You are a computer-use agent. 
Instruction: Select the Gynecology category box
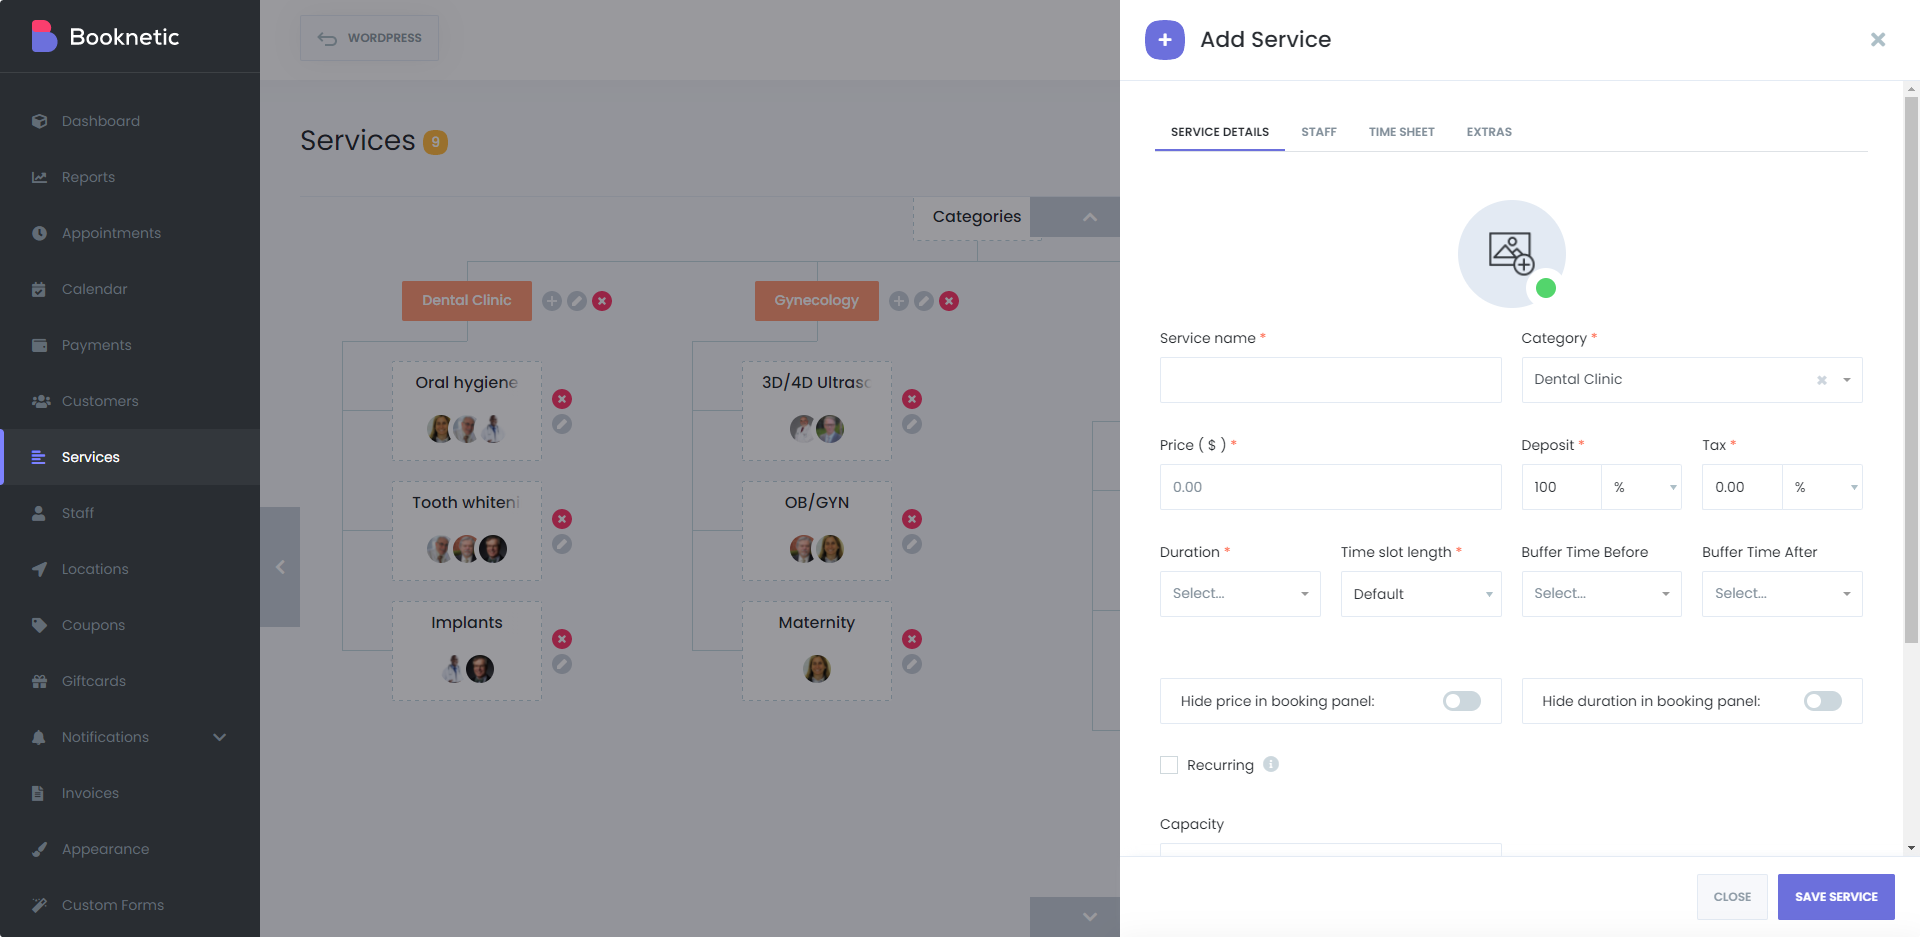click(x=817, y=301)
